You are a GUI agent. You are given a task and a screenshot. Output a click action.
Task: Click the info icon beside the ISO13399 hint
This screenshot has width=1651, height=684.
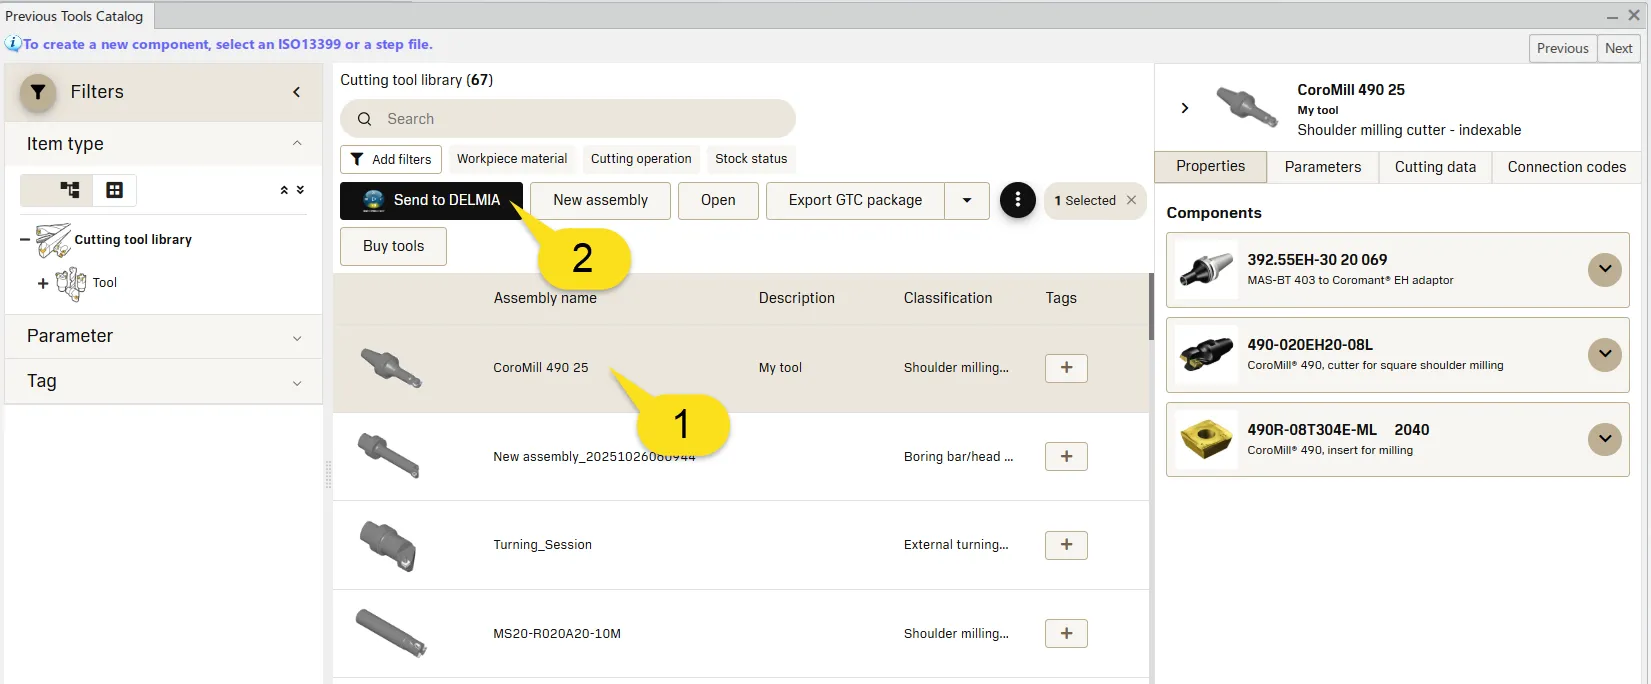click(x=13, y=44)
